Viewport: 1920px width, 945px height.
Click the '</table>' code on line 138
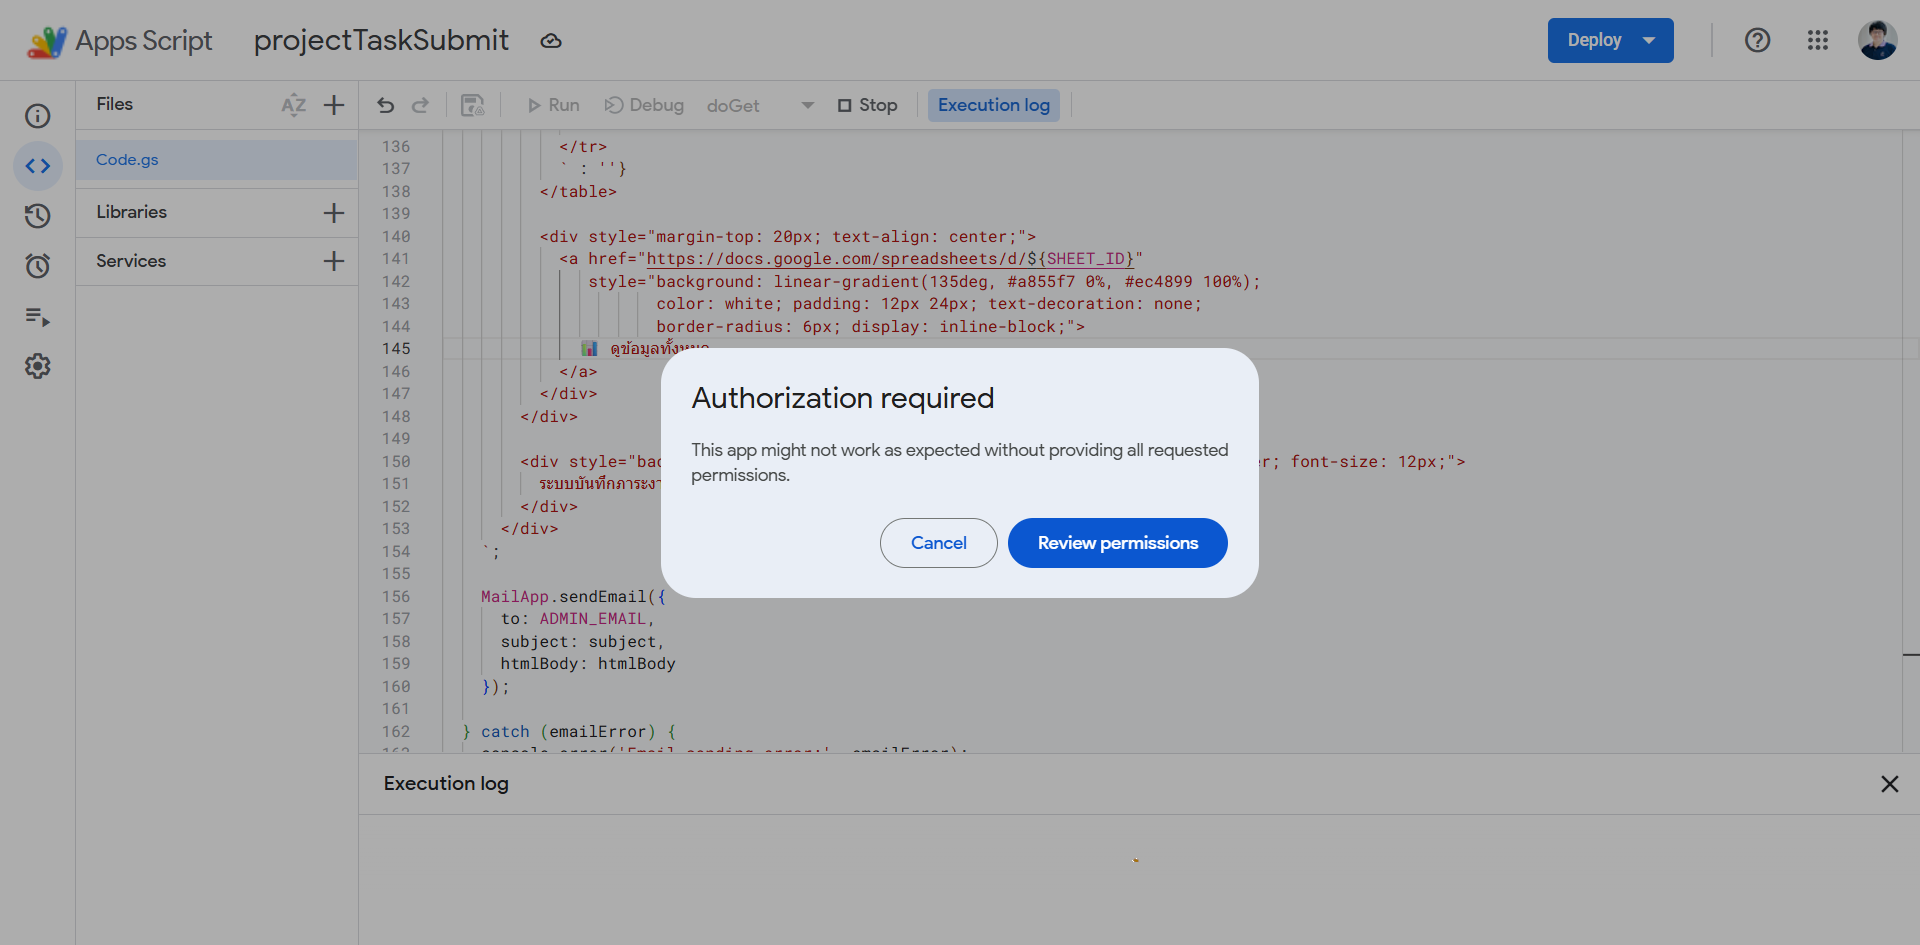point(578,192)
